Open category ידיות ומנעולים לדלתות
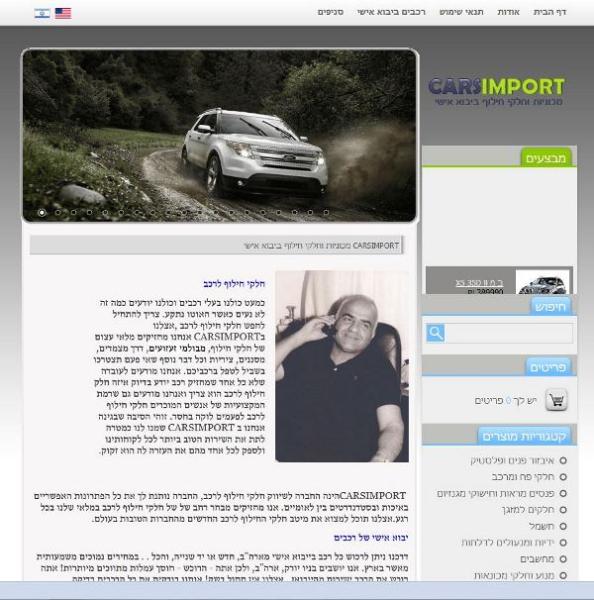Image resolution: width=594 pixels, height=600 pixels. coord(508,543)
